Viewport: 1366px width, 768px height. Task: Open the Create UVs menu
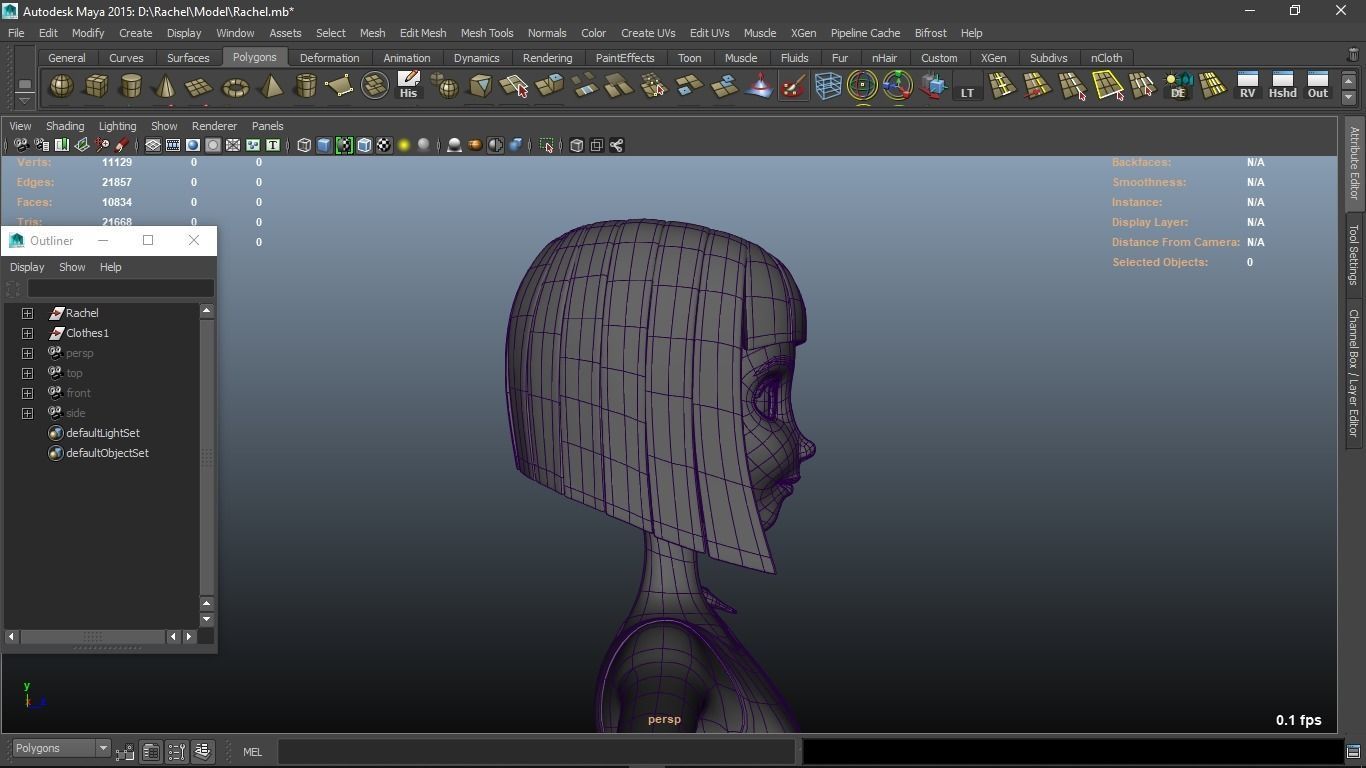(x=648, y=33)
